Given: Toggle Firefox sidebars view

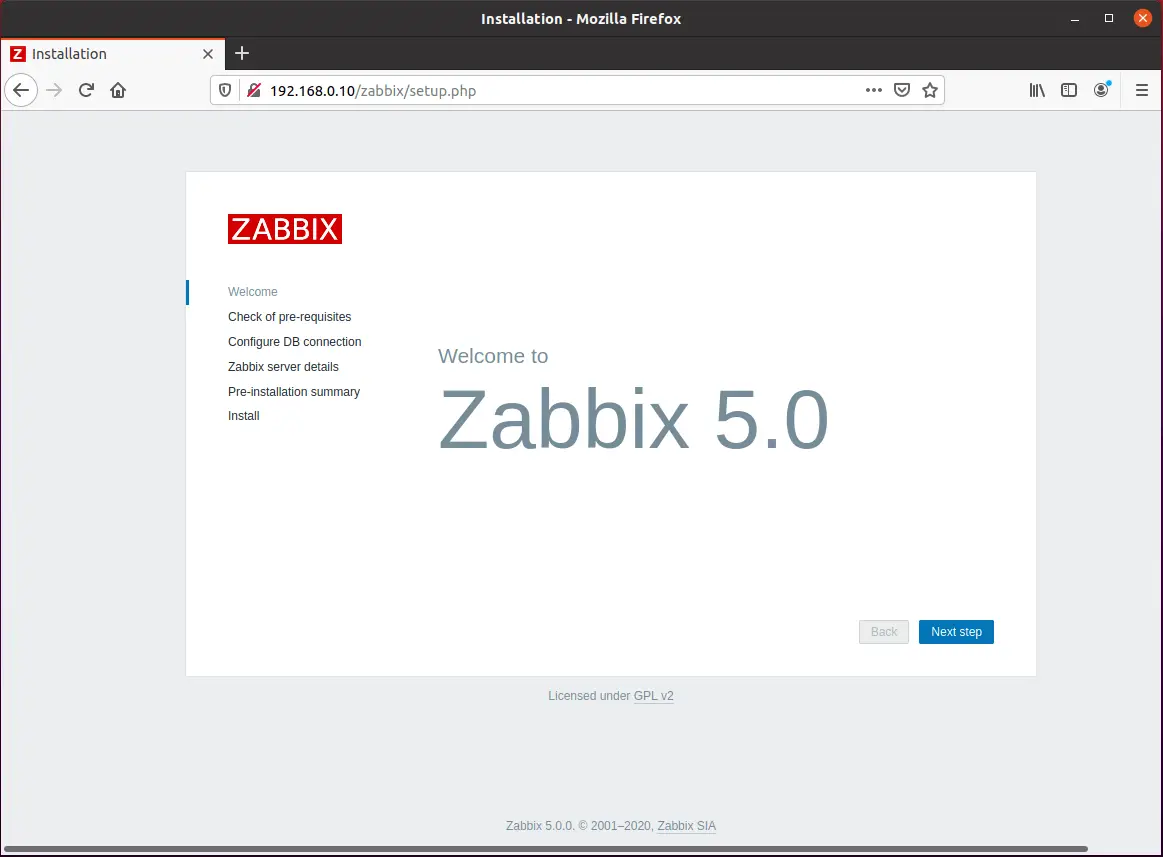Looking at the screenshot, I should point(1069,91).
